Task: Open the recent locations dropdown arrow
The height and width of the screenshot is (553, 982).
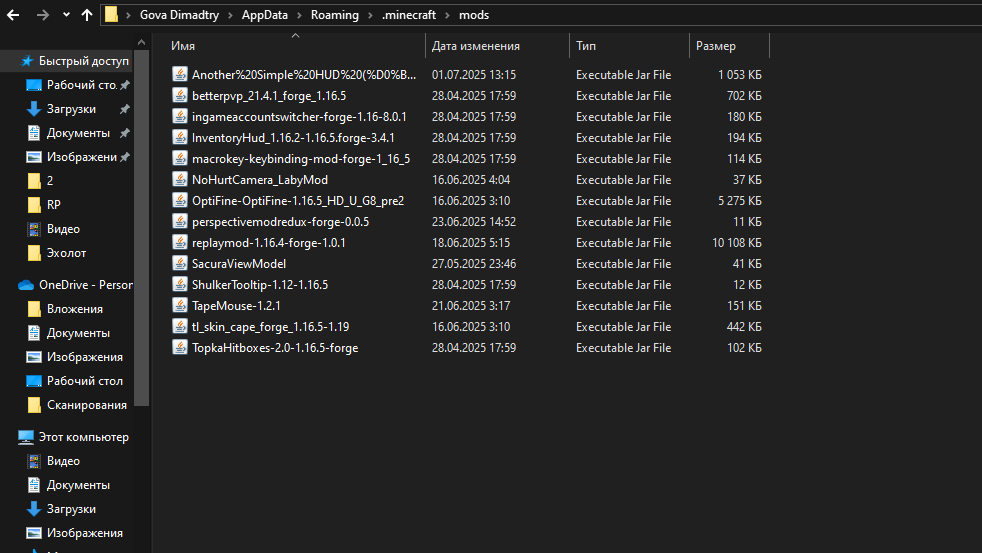Action: coord(66,15)
